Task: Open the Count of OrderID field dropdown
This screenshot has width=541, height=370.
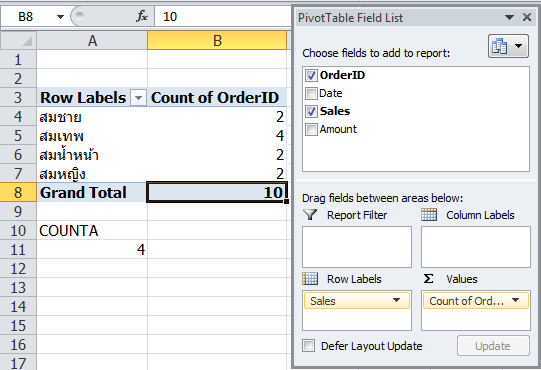Action: point(515,300)
